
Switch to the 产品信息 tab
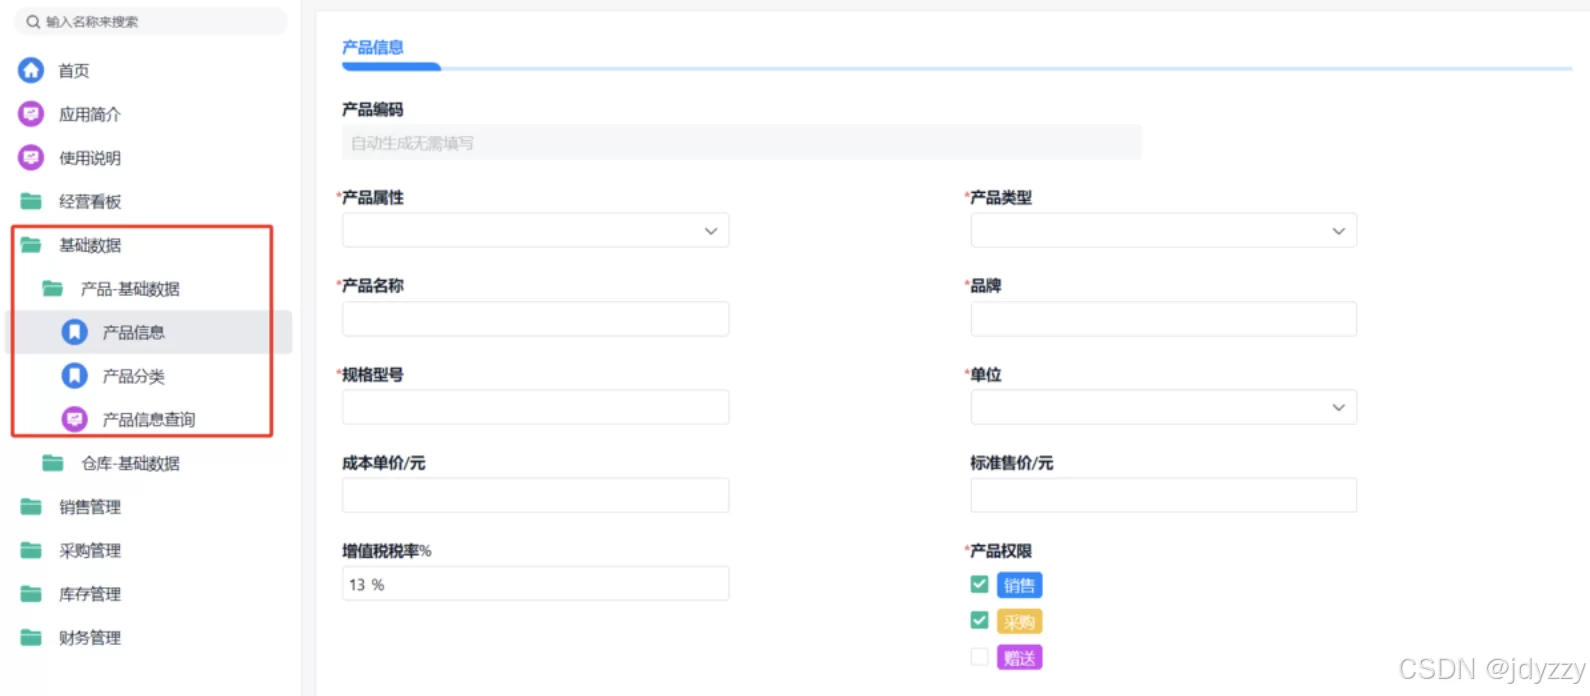(373, 48)
